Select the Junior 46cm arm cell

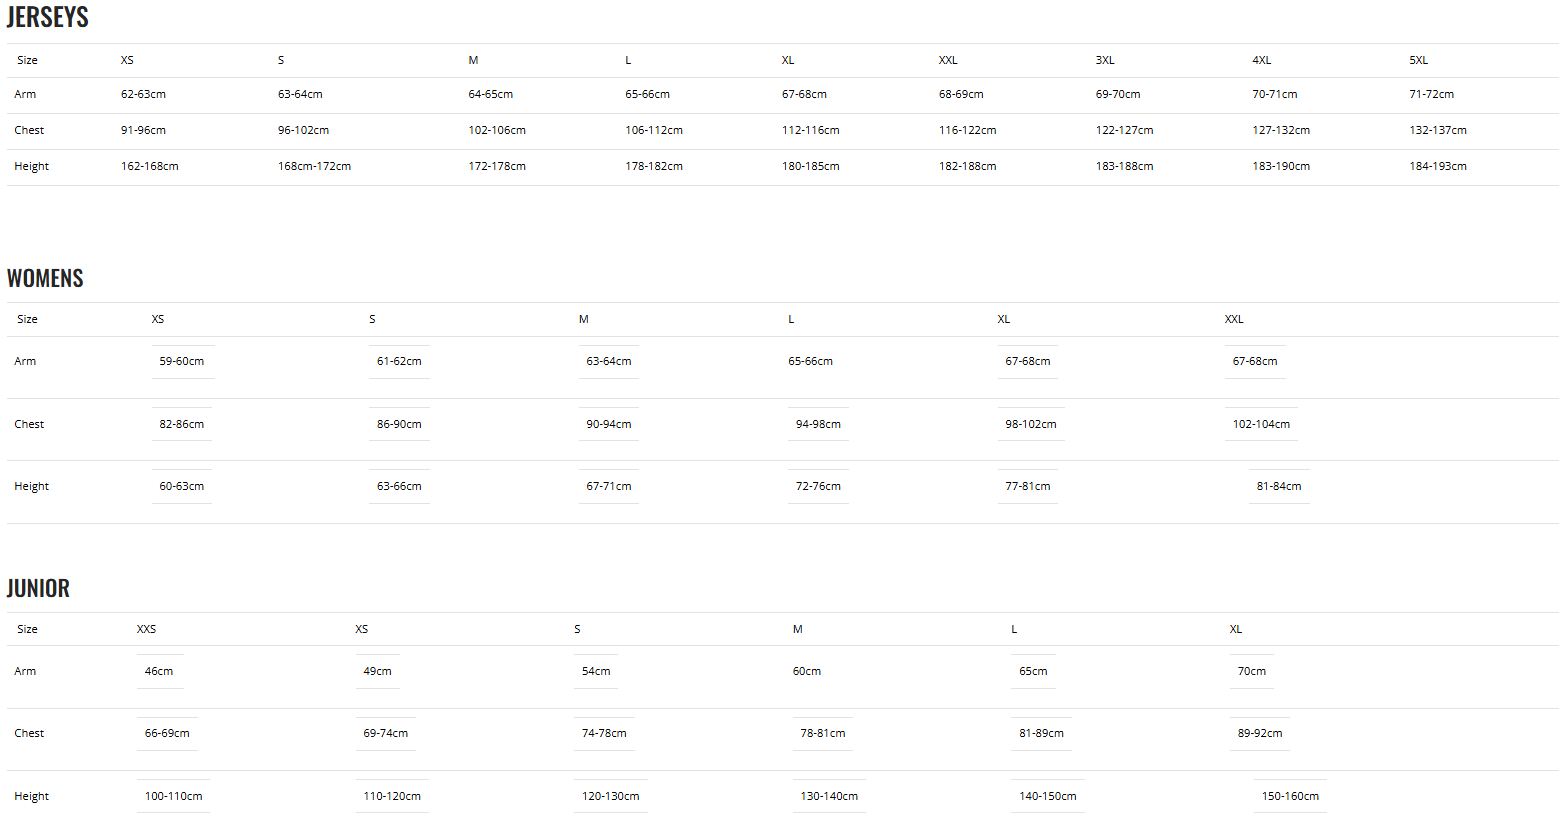tap(158, 671)
